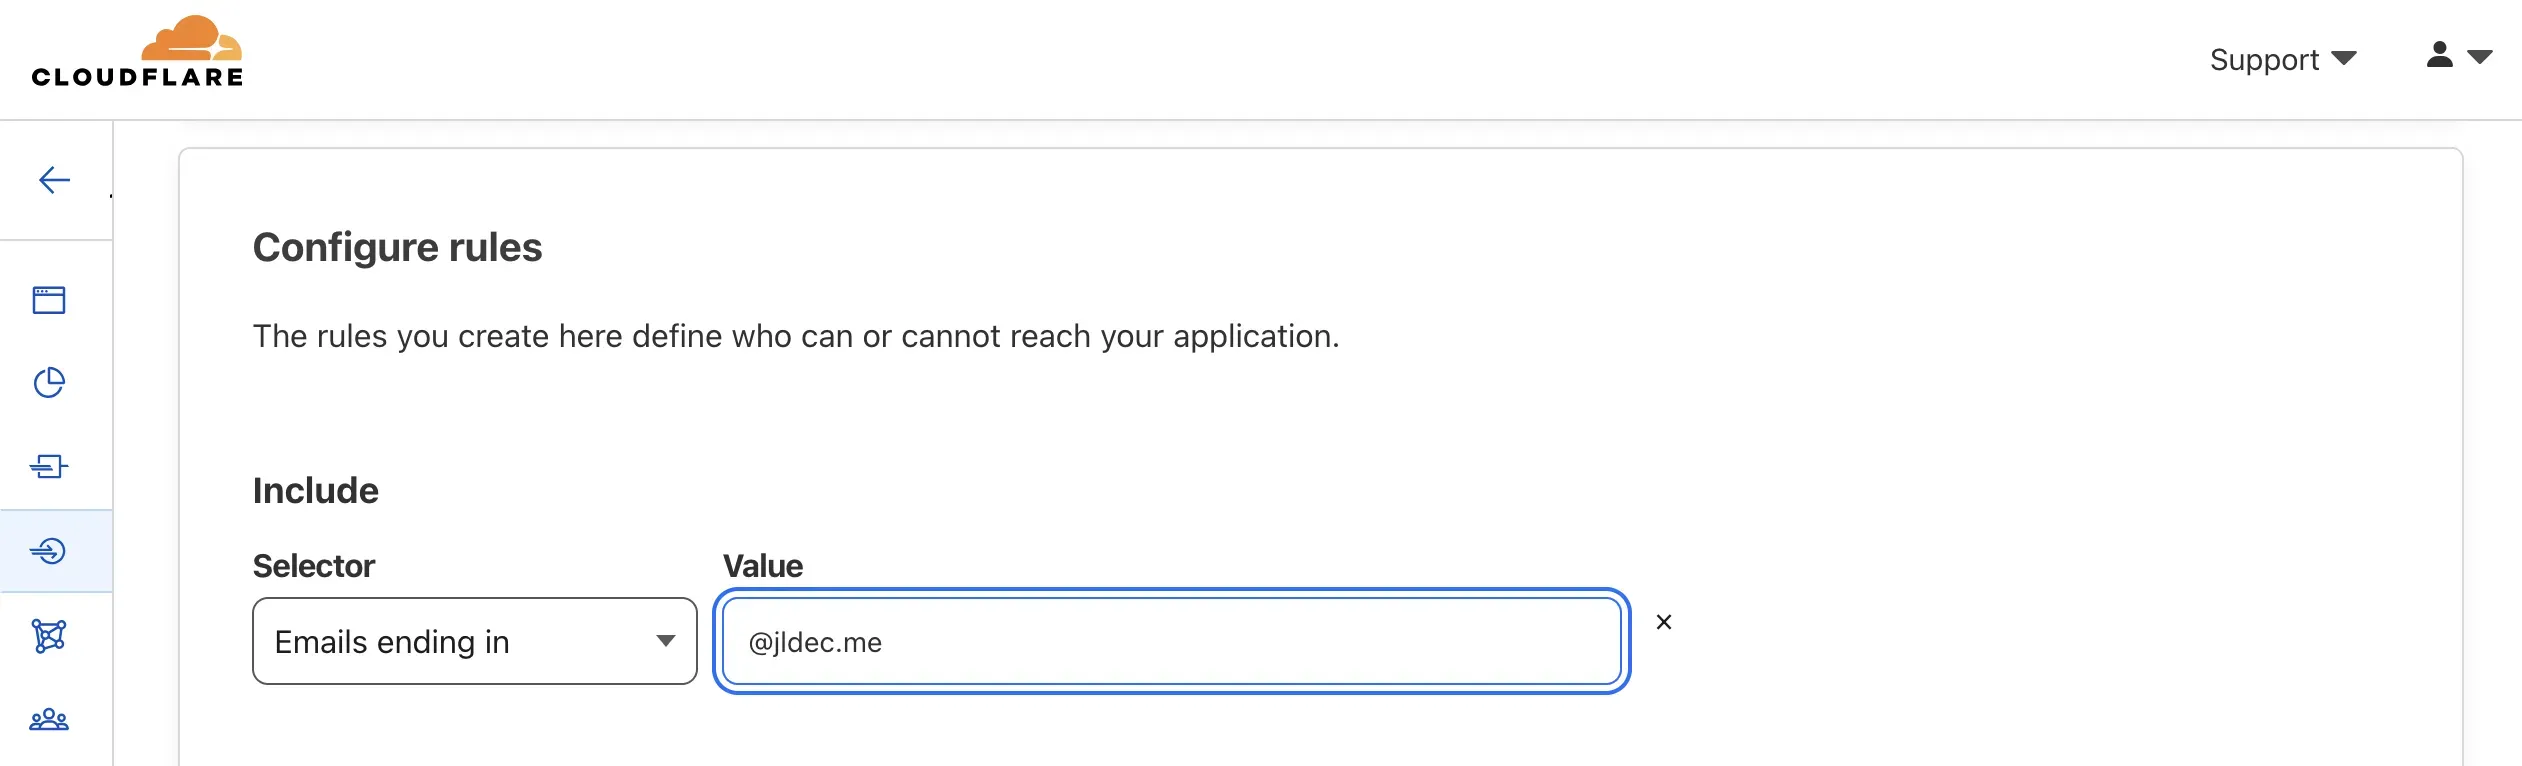This screenshot has width=2522, height=766.
Task: Switch to the highlighted Access section in sidebar
Action: click(x=48, y=550)
